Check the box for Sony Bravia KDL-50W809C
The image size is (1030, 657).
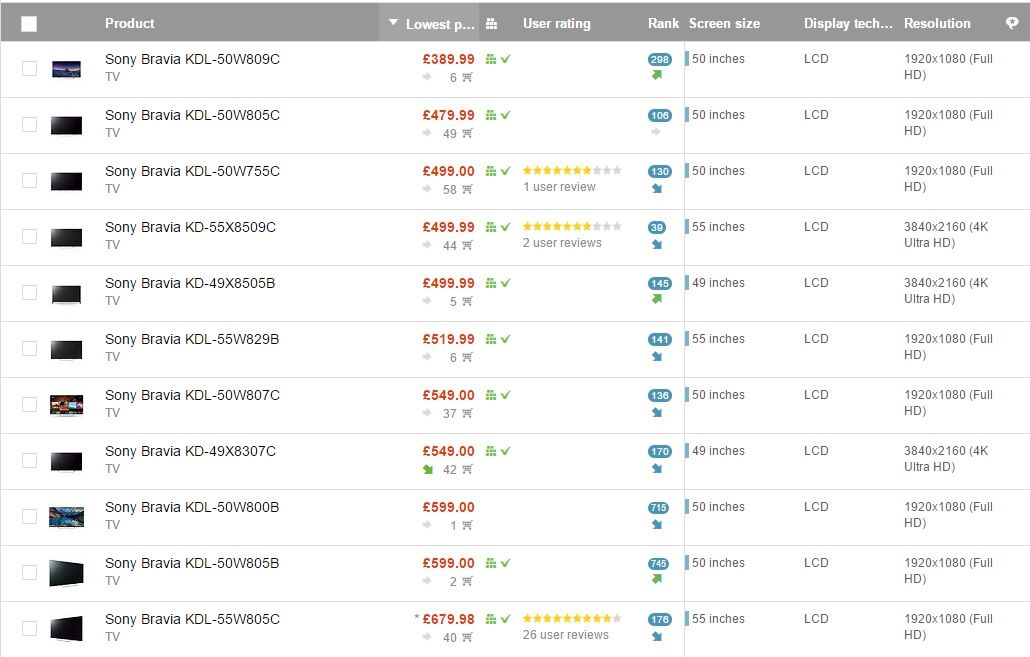pyautogui.click(x=30, y=68)
